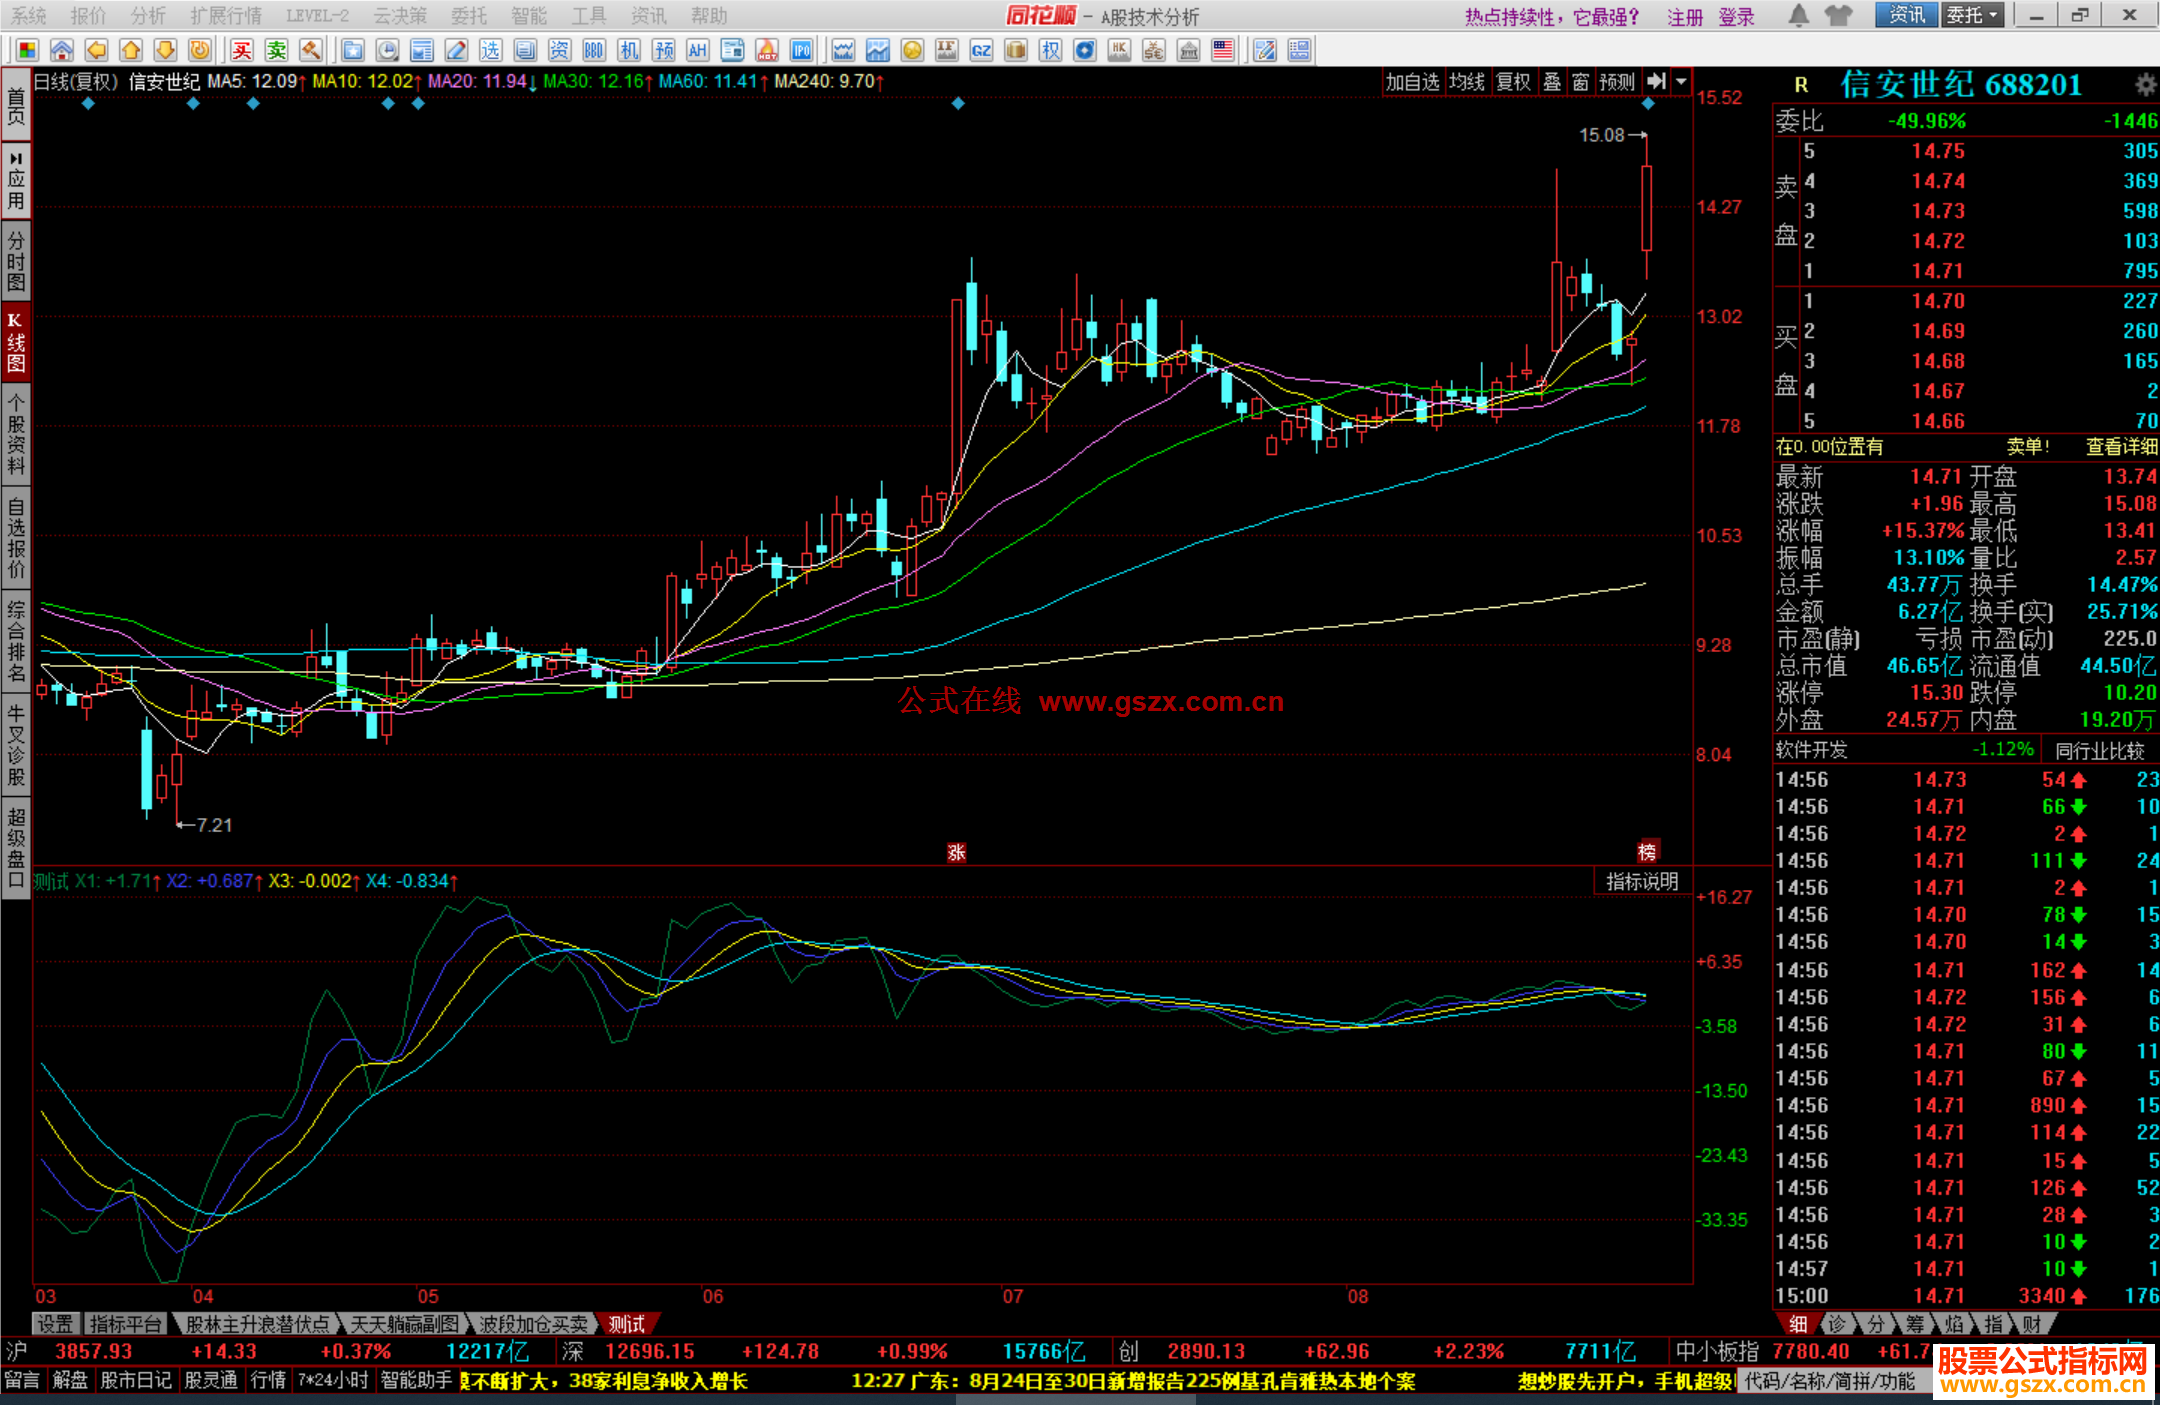The height and width of the screenshot is (1405, 2160).
Task: Toggle 均线 moving average display
Action: (x=1467, y=82)
